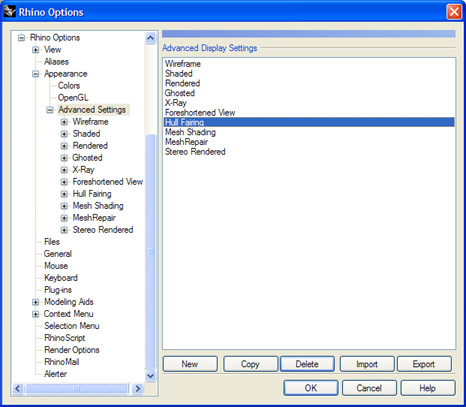Image resolution: width=466 pixels, height=407 pixels.
Task: Select Mesh Shading in settings list
Action: tap(309, 132)
